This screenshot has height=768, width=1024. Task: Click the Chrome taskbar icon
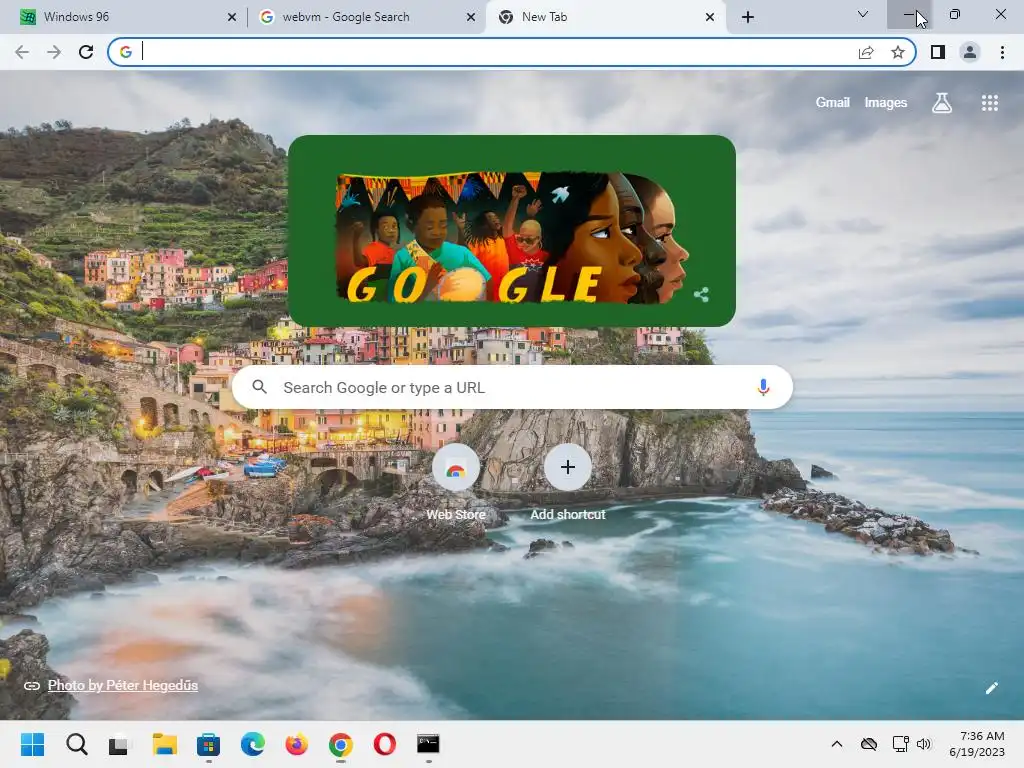(340, 744)
